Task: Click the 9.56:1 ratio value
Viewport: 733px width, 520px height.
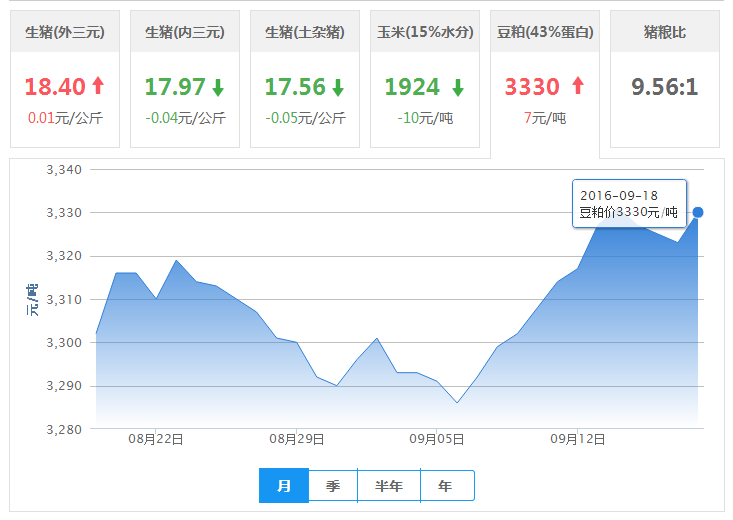Action: click(x=665, y=87)
